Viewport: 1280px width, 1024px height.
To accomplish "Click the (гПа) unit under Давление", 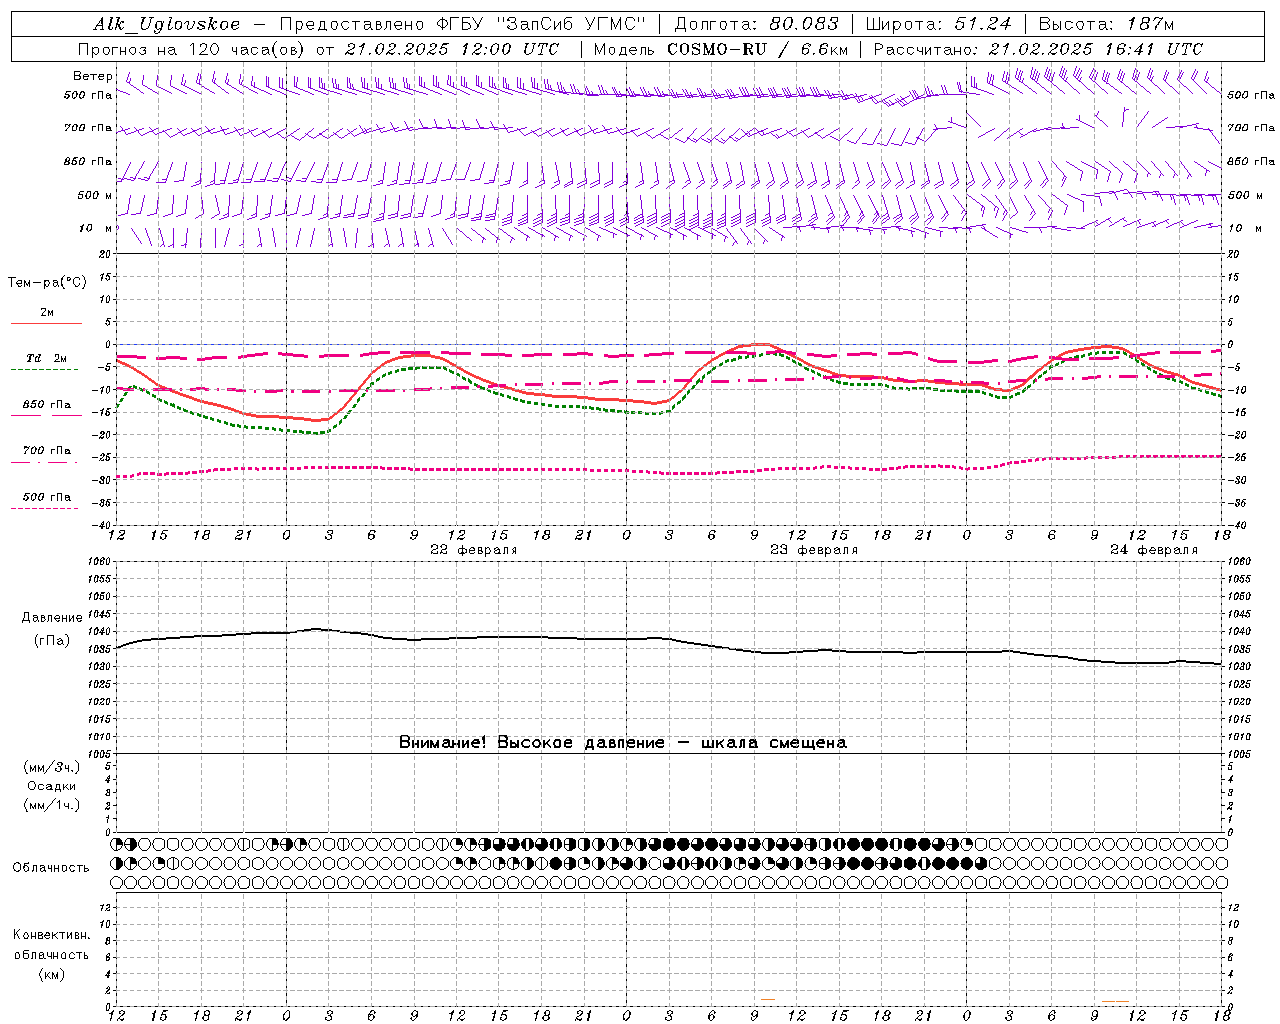I will (x=52, y=640).
